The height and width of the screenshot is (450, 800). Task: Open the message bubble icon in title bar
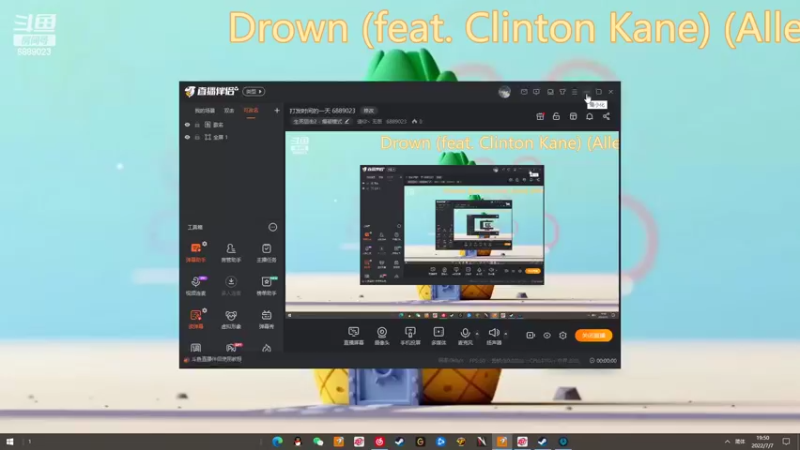[536, 92]
